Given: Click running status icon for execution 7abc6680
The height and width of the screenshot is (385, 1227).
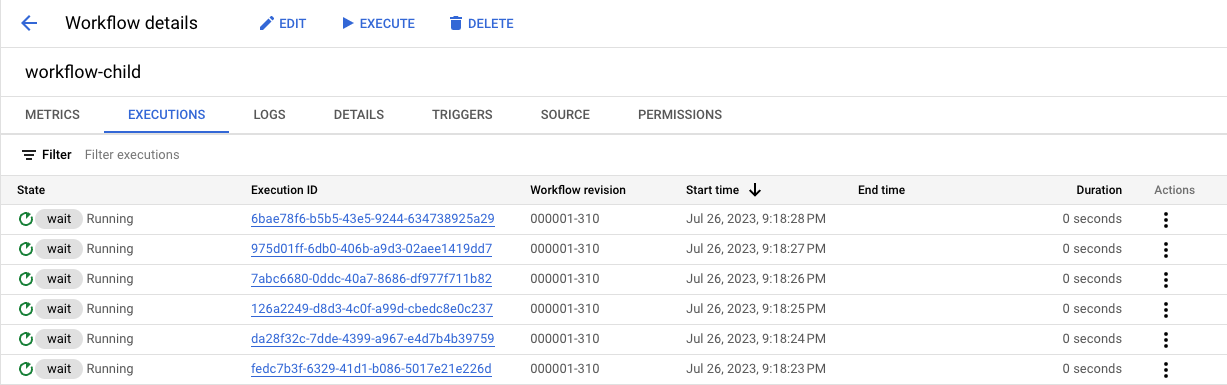Looking at the screenshot, I should [x=25, y=279].
